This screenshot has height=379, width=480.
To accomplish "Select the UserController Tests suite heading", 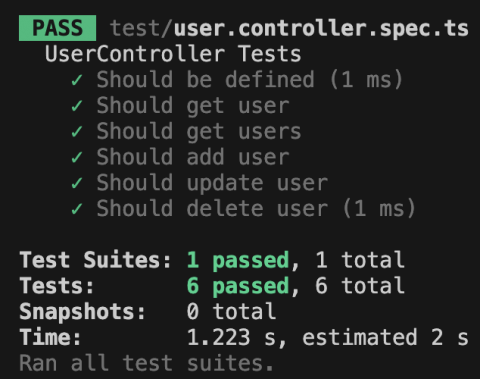I will pos(173,54).
